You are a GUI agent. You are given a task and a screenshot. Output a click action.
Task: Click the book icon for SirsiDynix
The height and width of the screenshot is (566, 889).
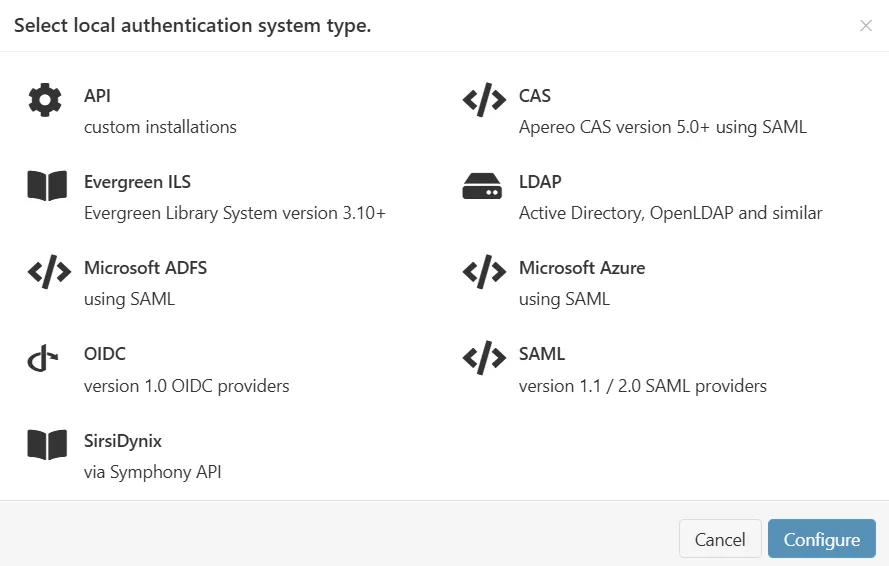tap(47, 444)
